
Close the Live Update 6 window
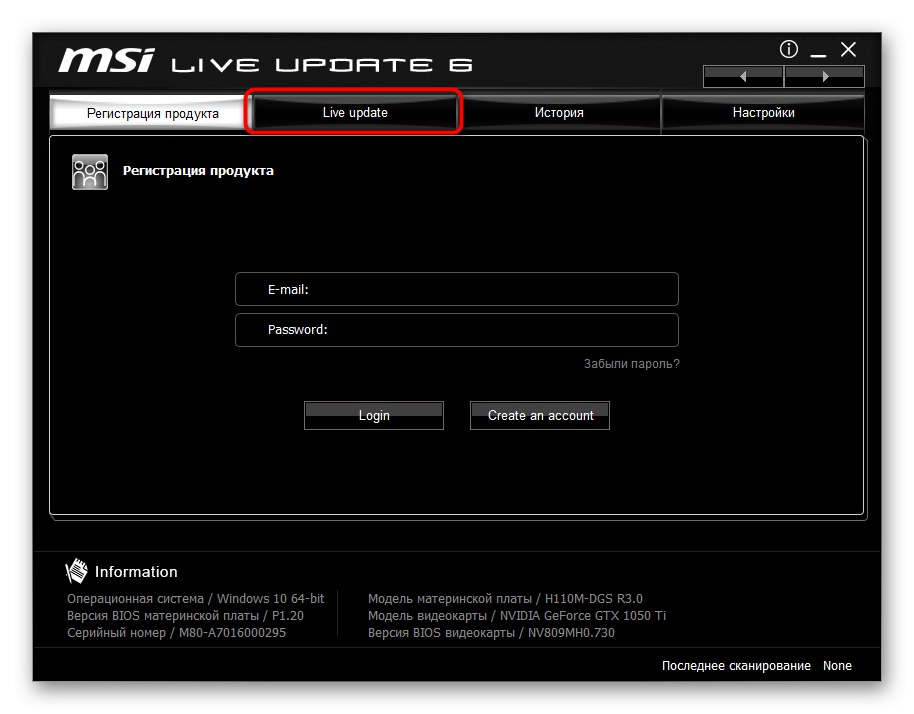[x=848, y=50]
